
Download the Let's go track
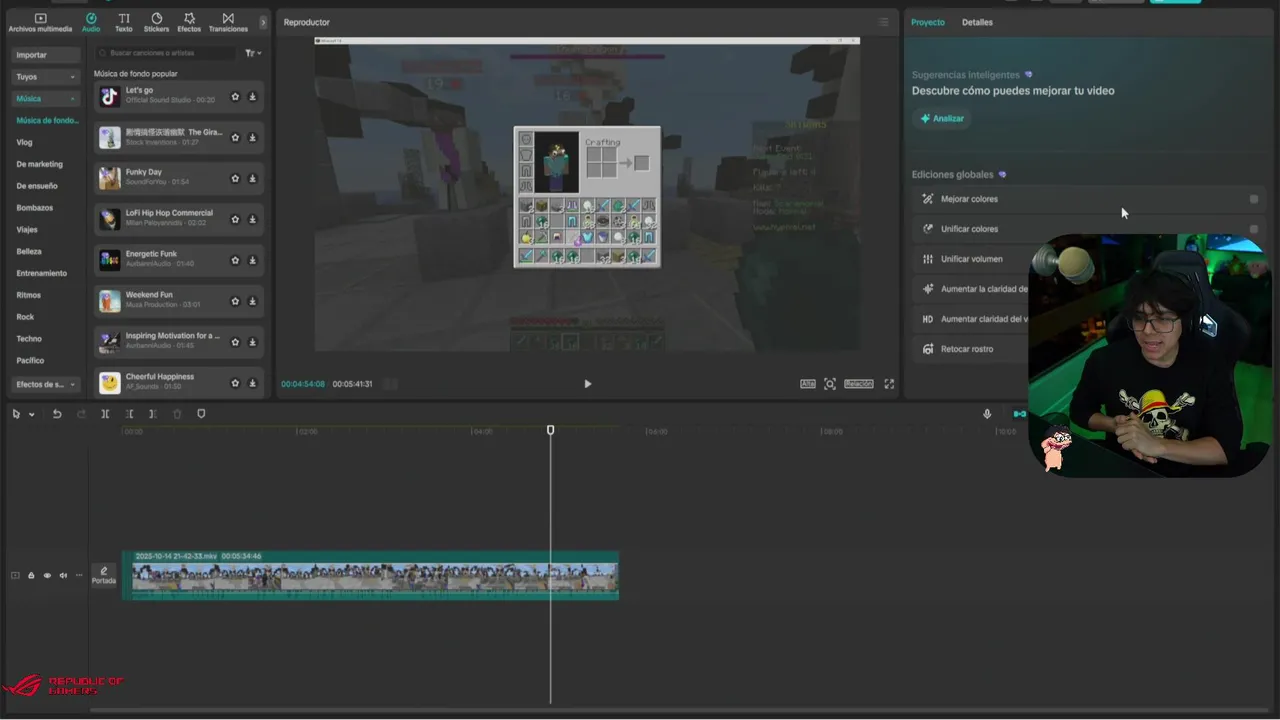(x=252, y=97)
